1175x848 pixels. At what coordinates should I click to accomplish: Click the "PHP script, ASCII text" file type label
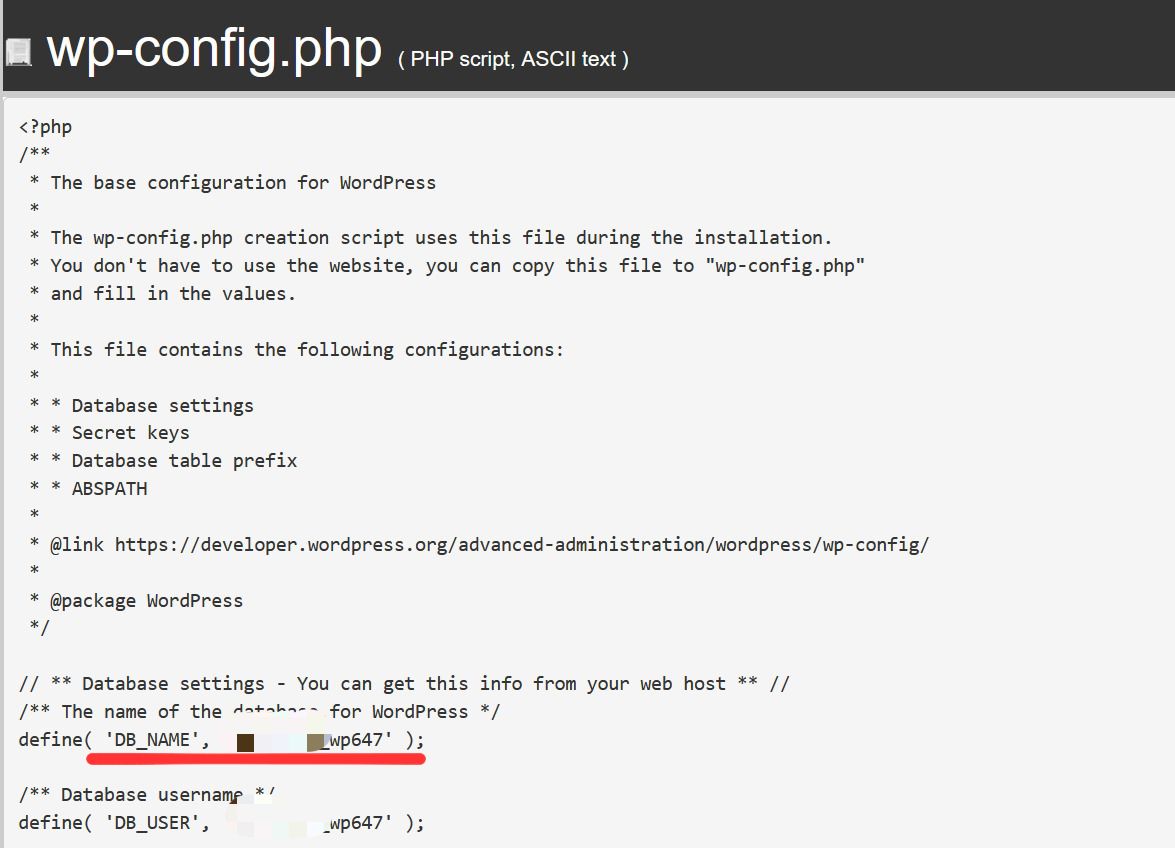pyautogui.click(x=513, y=59)
